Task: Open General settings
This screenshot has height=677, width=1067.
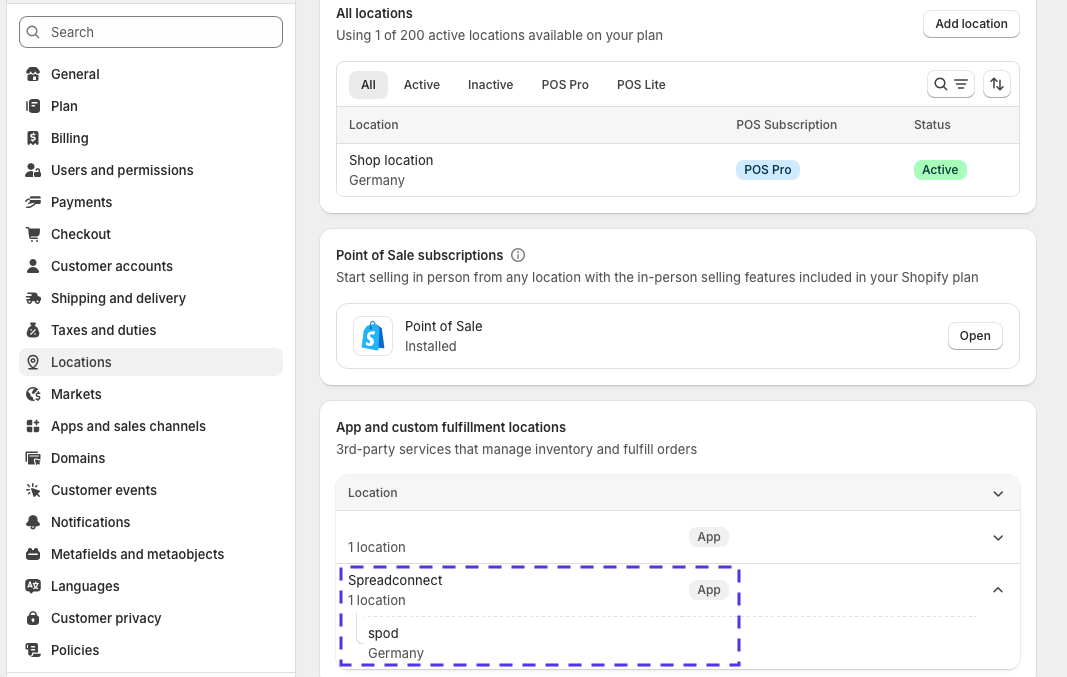Action: pos(151,74)
